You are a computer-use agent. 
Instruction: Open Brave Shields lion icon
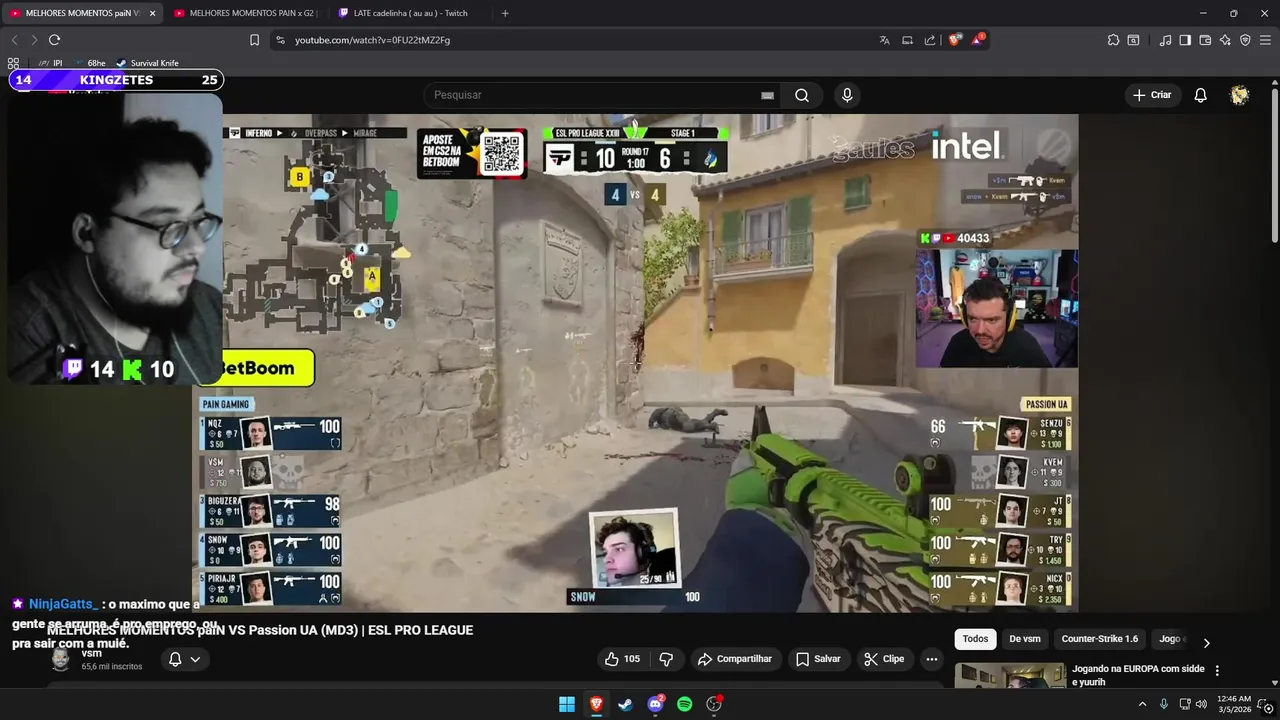955,40
